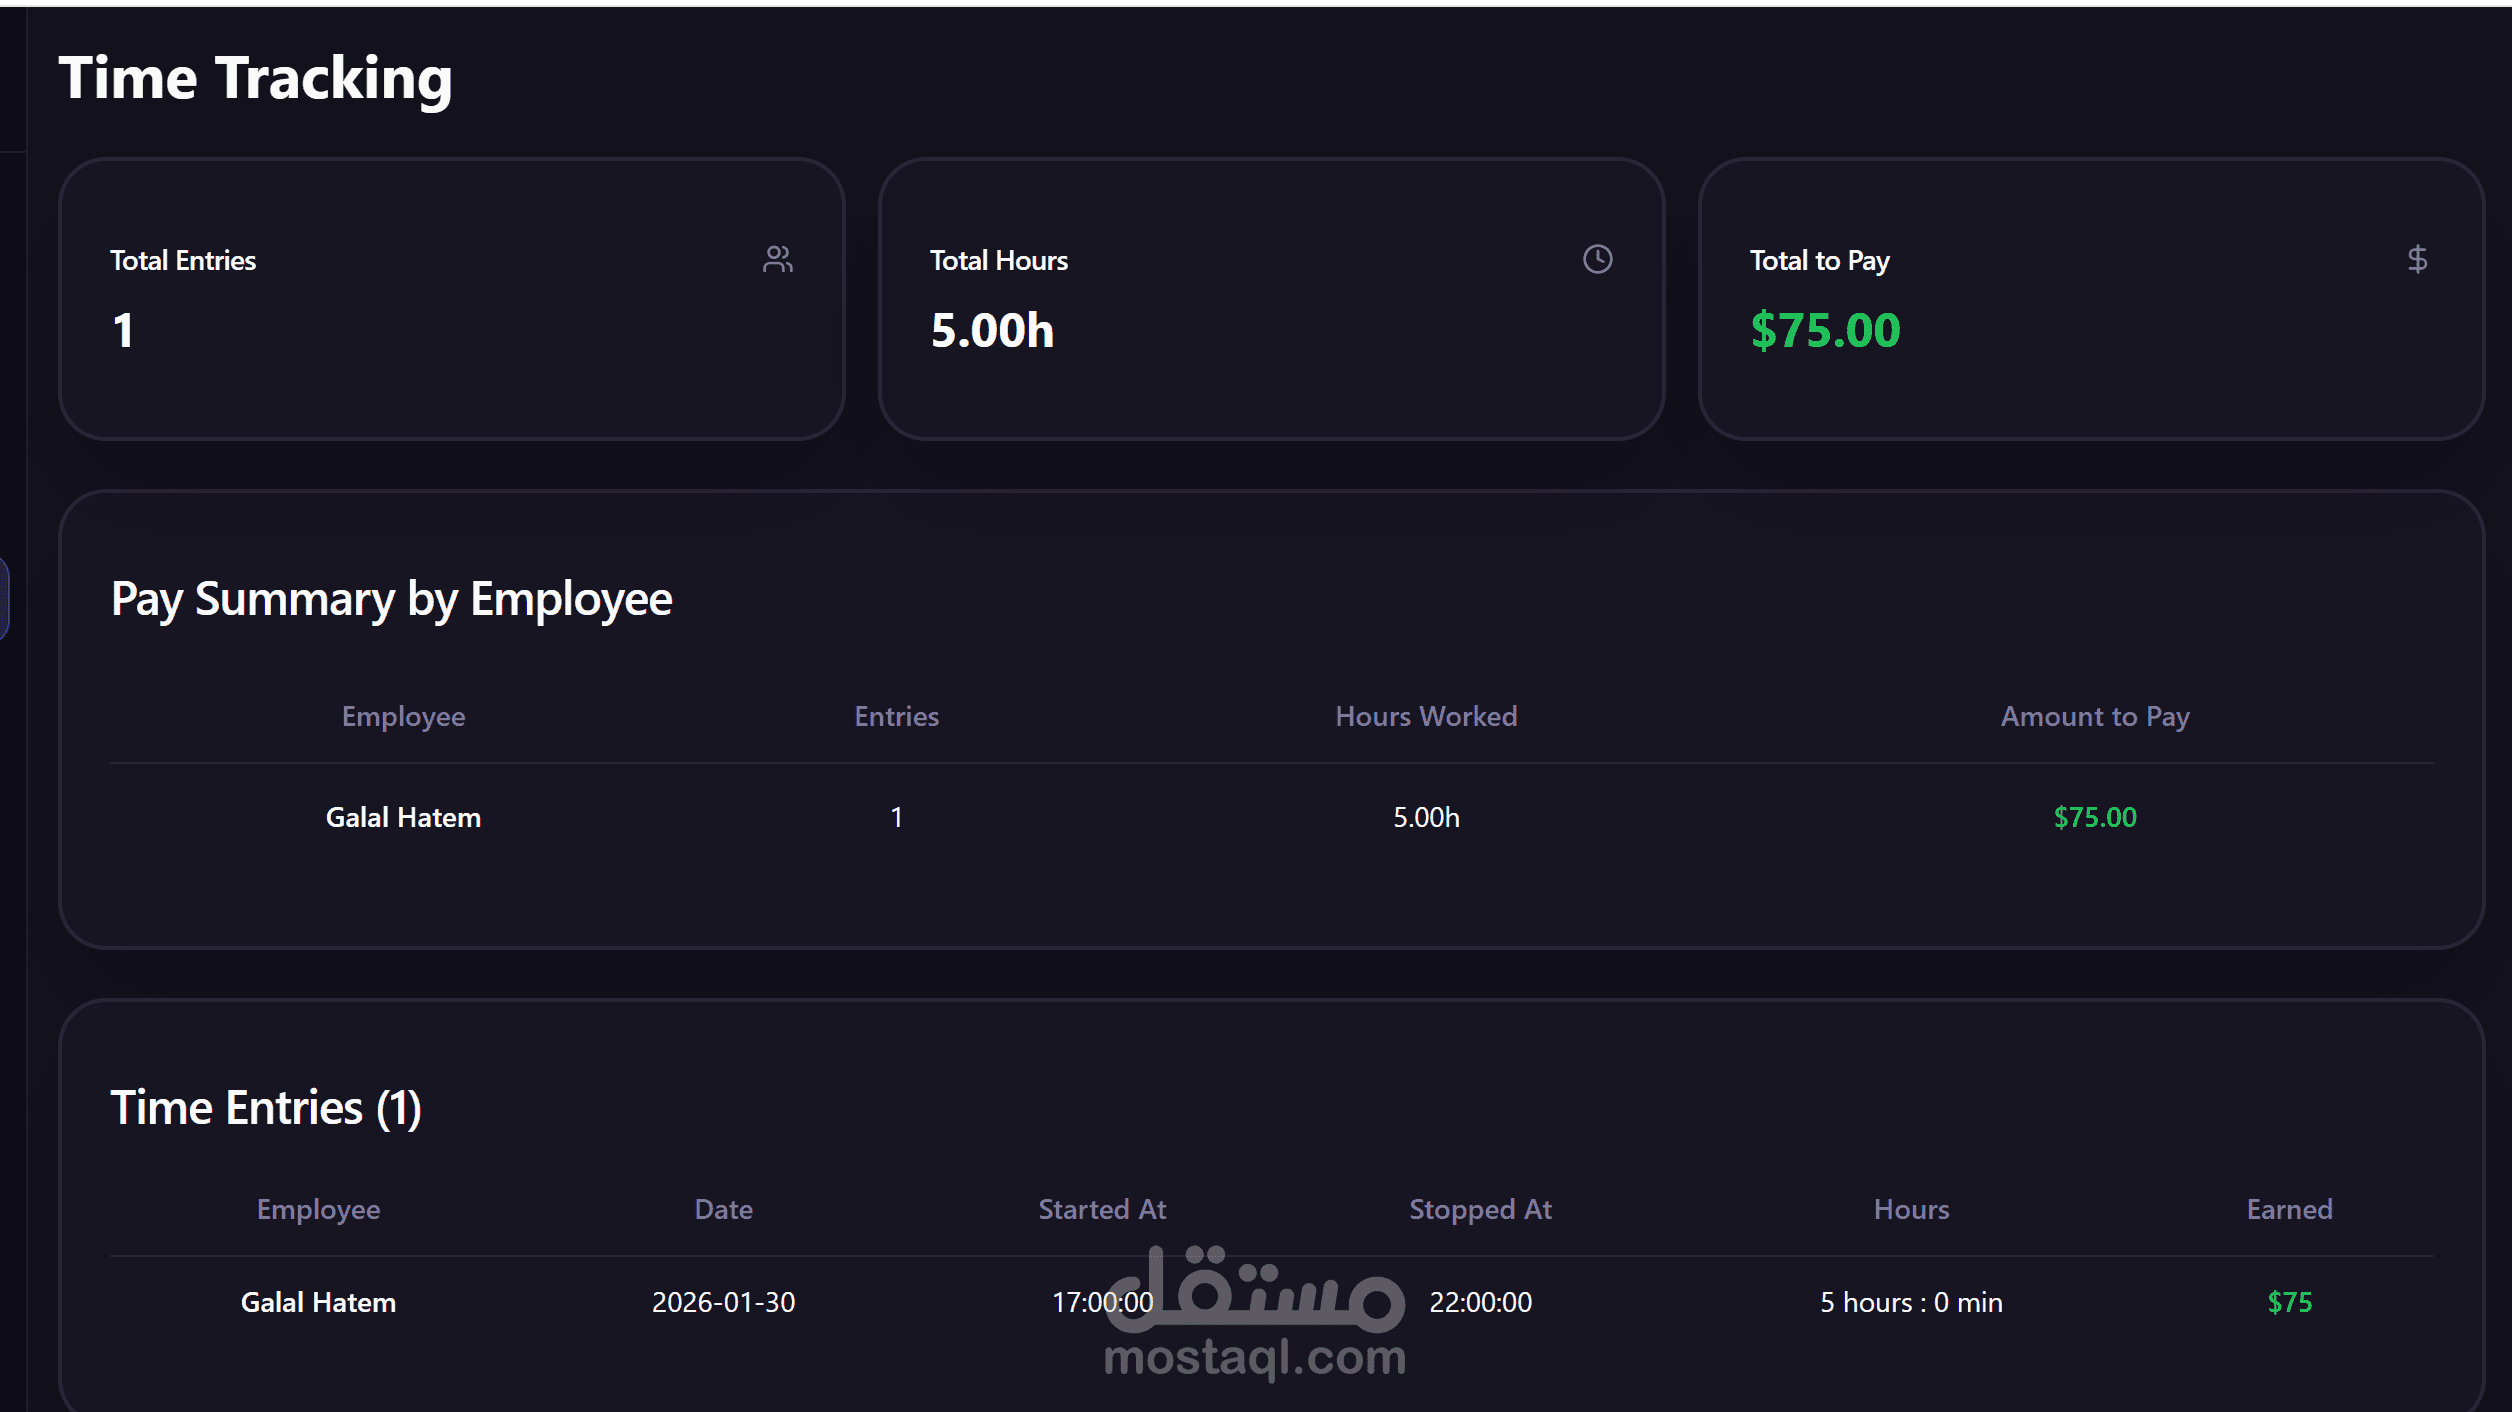Click the Date column header in Time Entries
This screenshot has height=1412, width=2512.
click(723, 1210)
